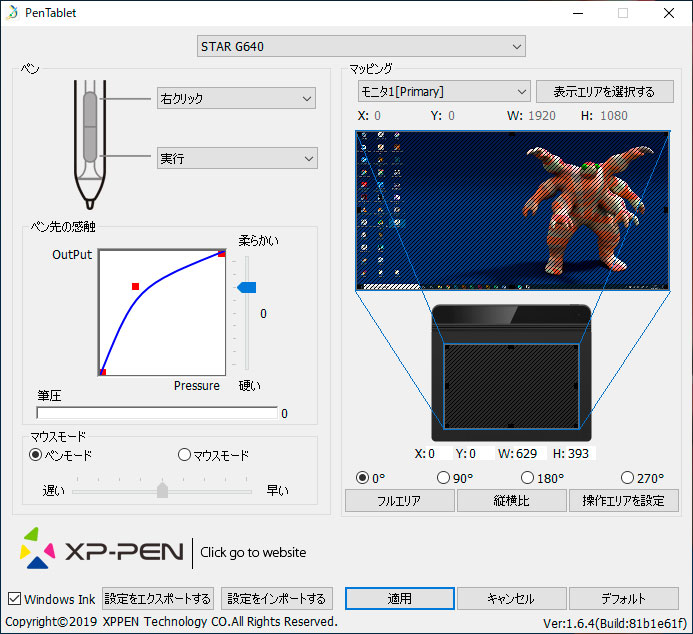Click the middle red curve control point

pyautogui.click(x=136, y=287)
